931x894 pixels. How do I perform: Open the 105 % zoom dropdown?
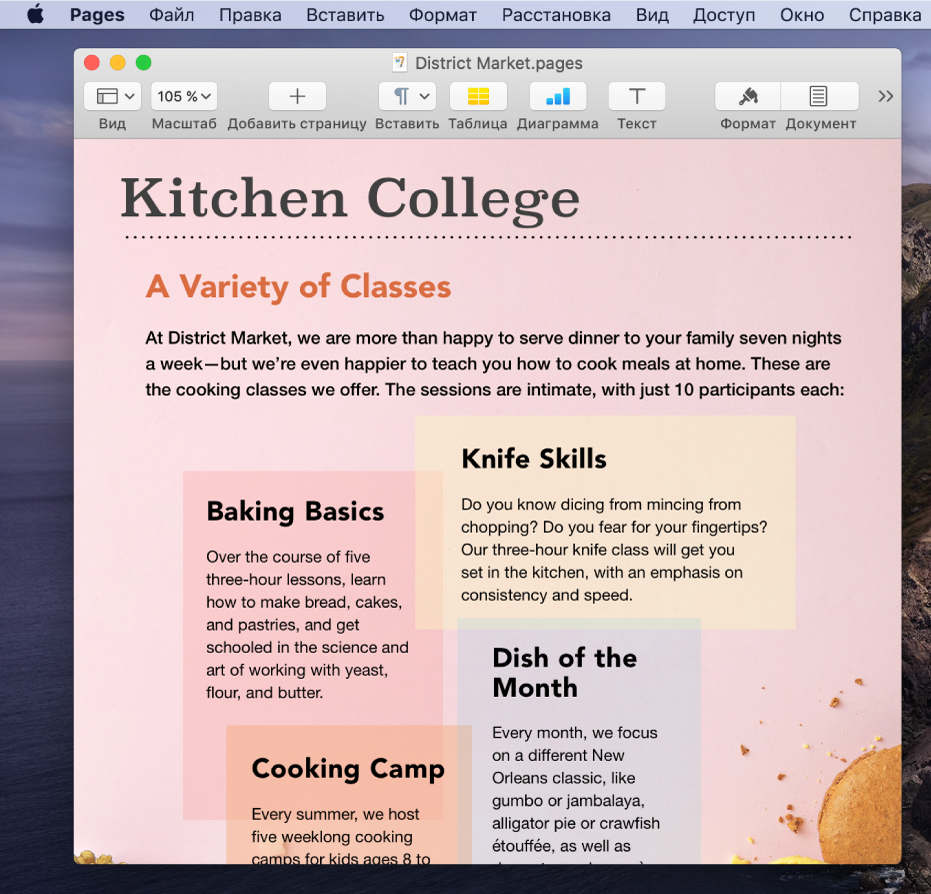point(184,96)
